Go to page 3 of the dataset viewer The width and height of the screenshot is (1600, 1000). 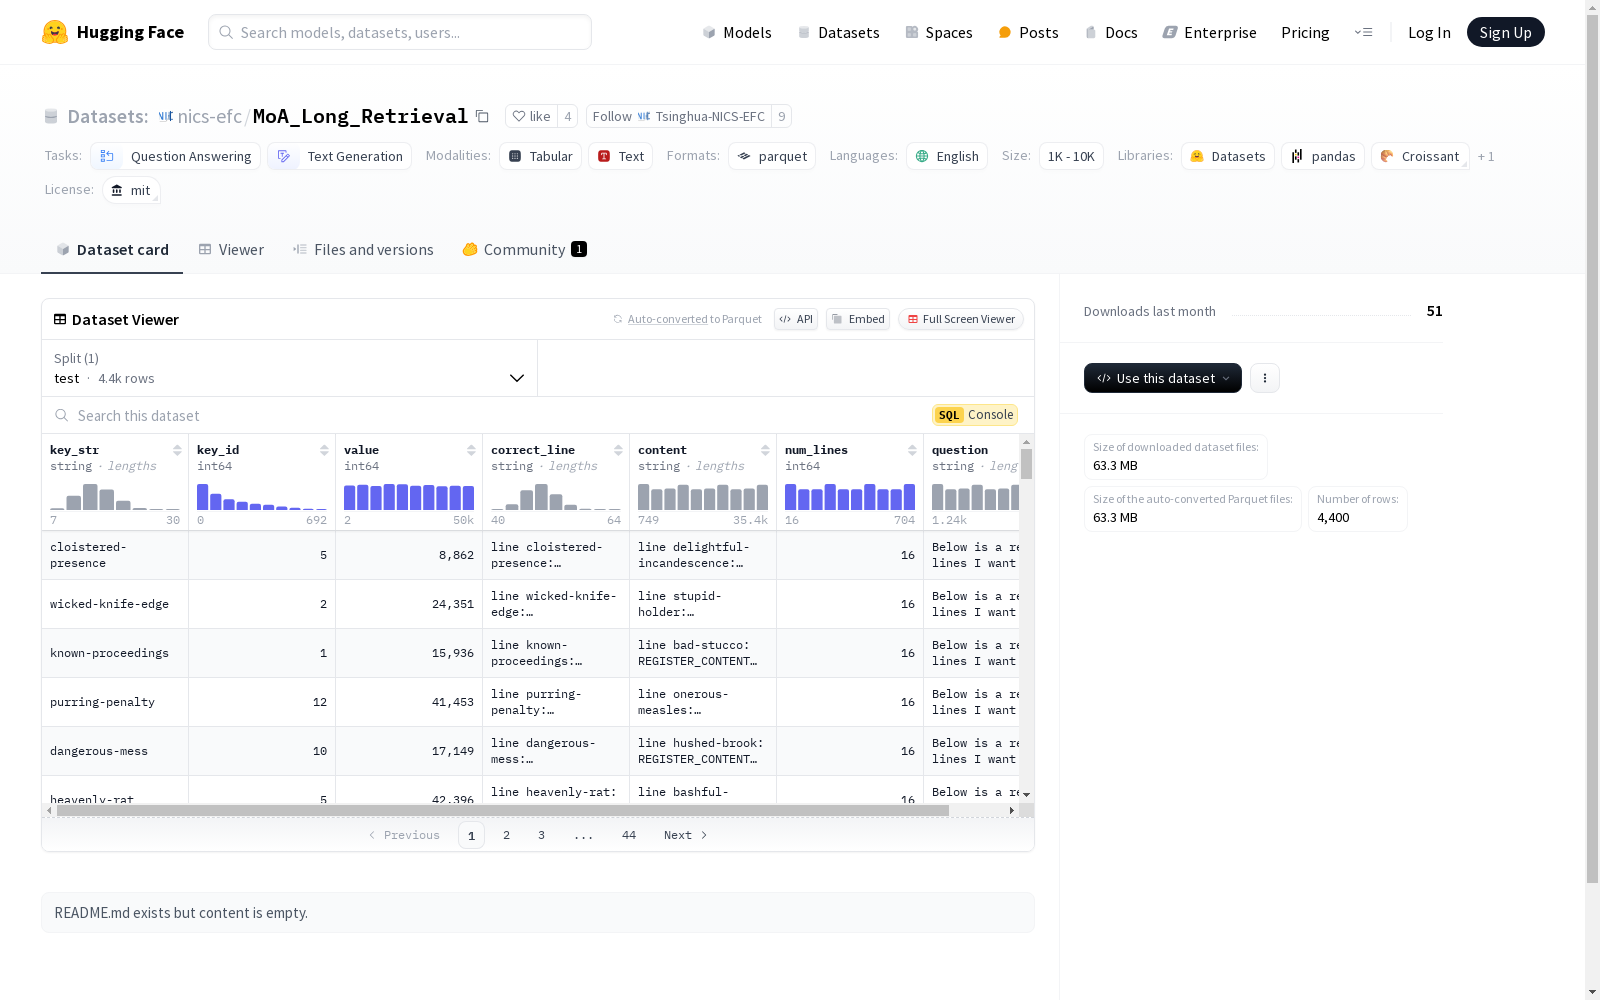(x=541, y=835)
